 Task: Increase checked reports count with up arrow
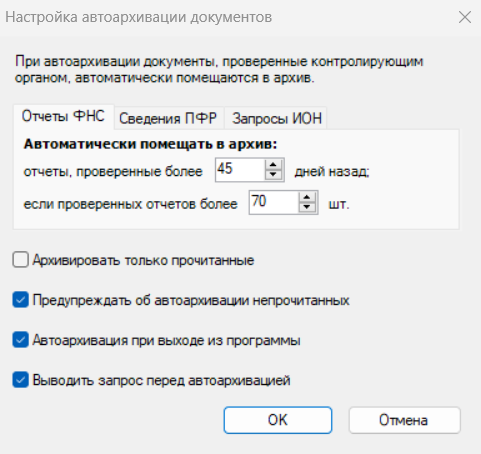tap(307, 197)
